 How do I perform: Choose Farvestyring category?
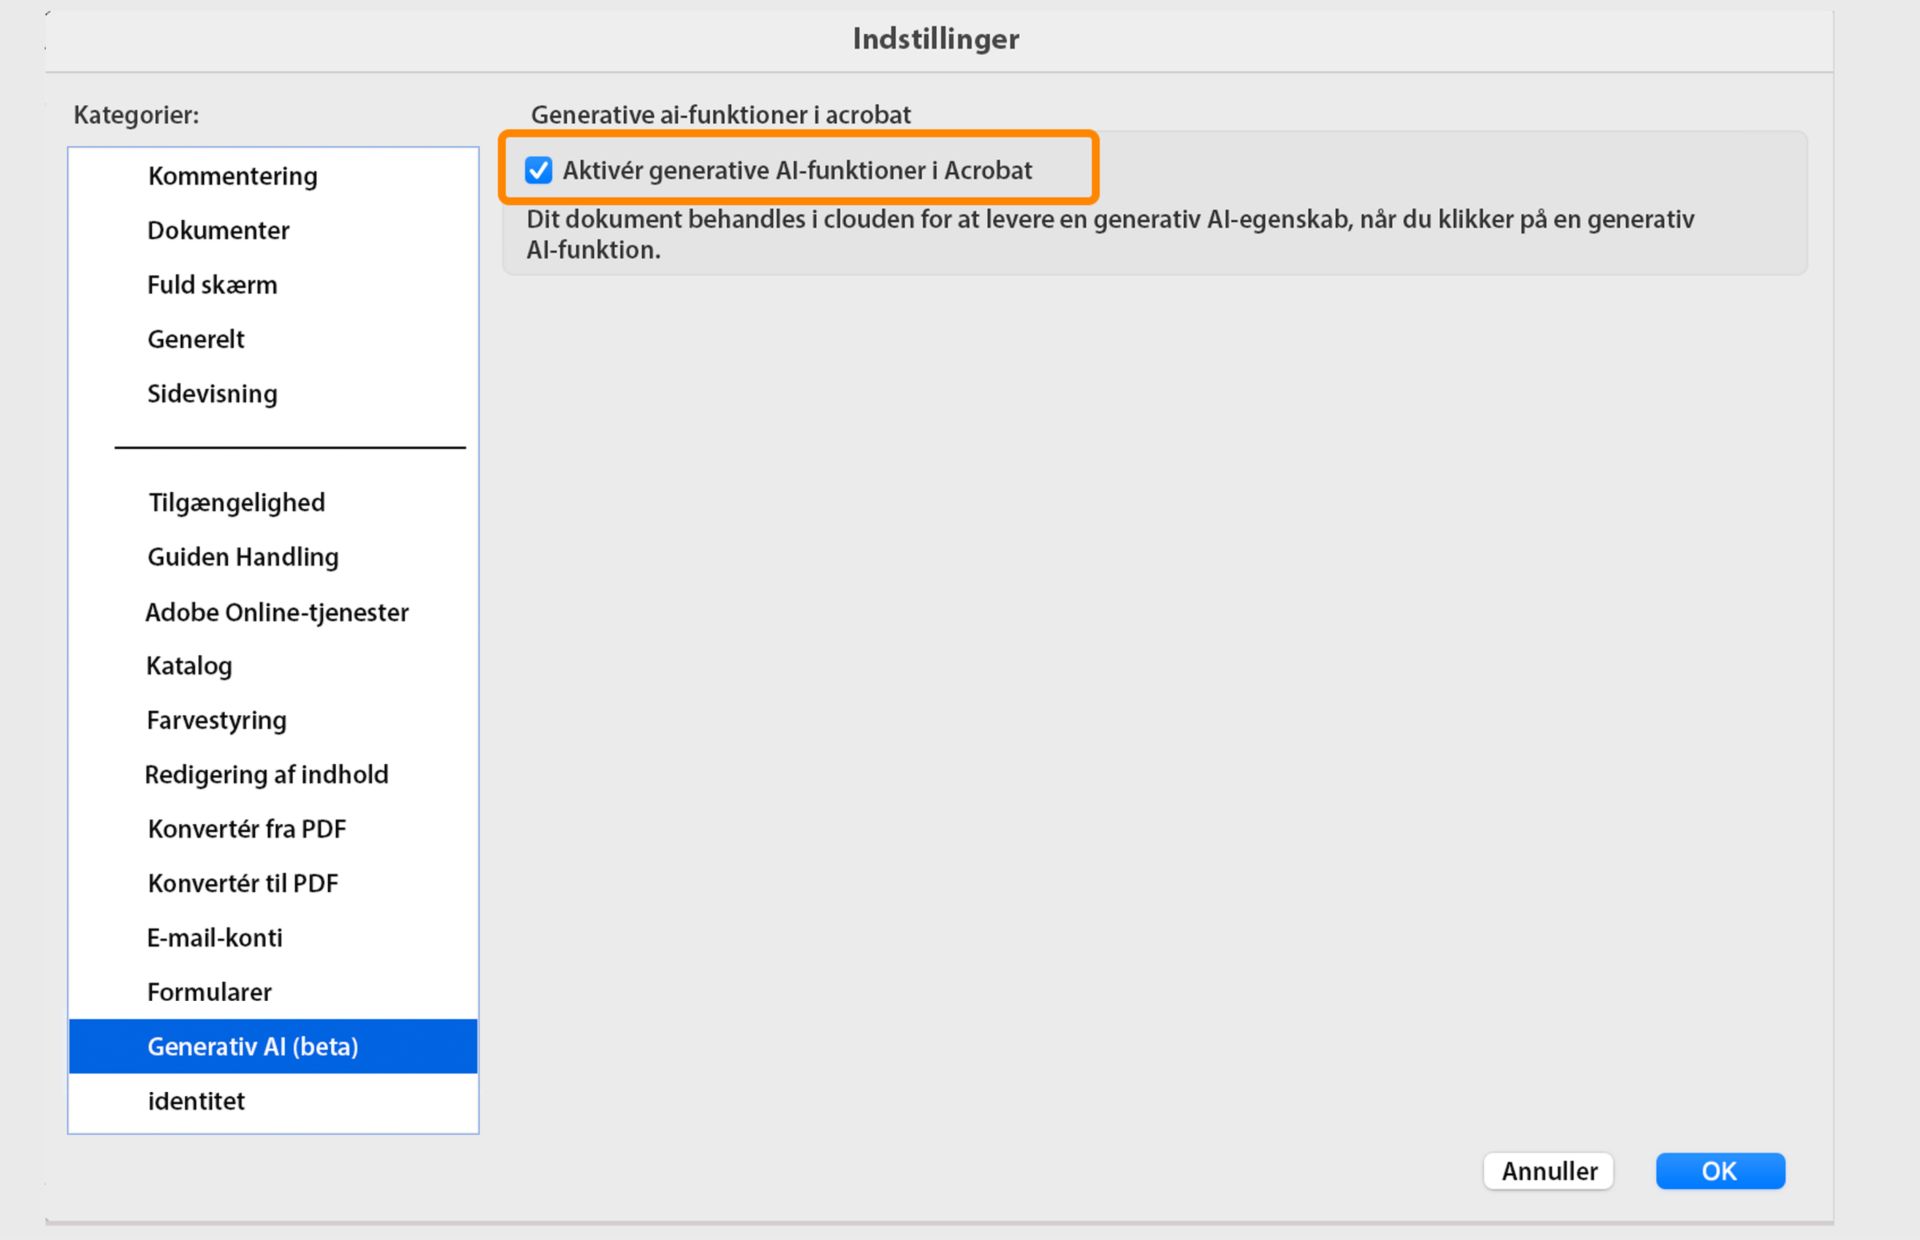point(216,720)
